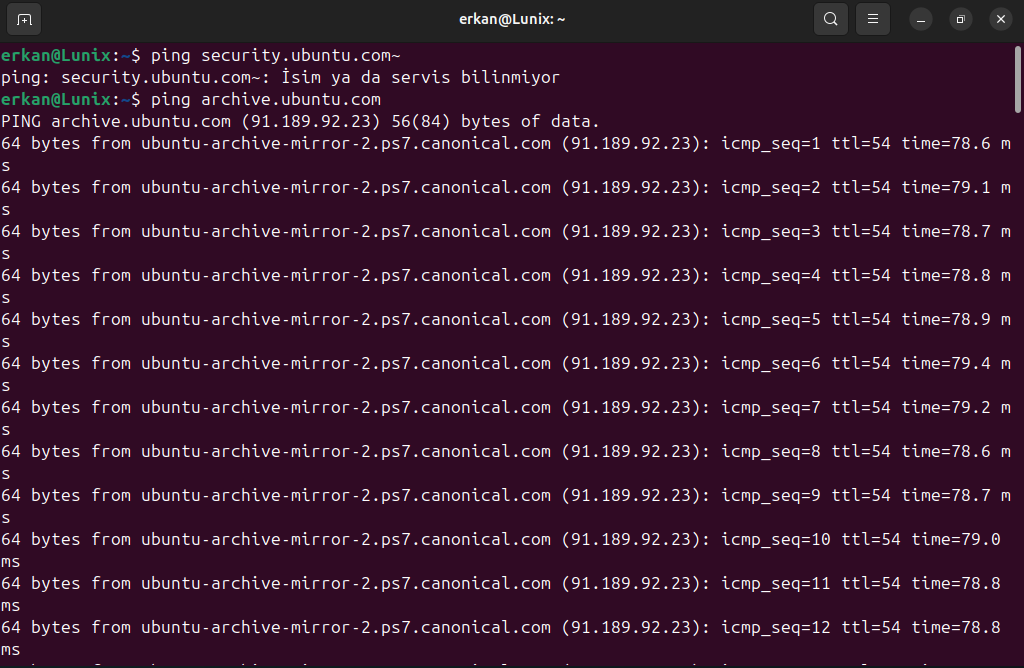The width and height of the screenshot is (1024, 668).
Task: Close the terminal window
Action: 1000,19
